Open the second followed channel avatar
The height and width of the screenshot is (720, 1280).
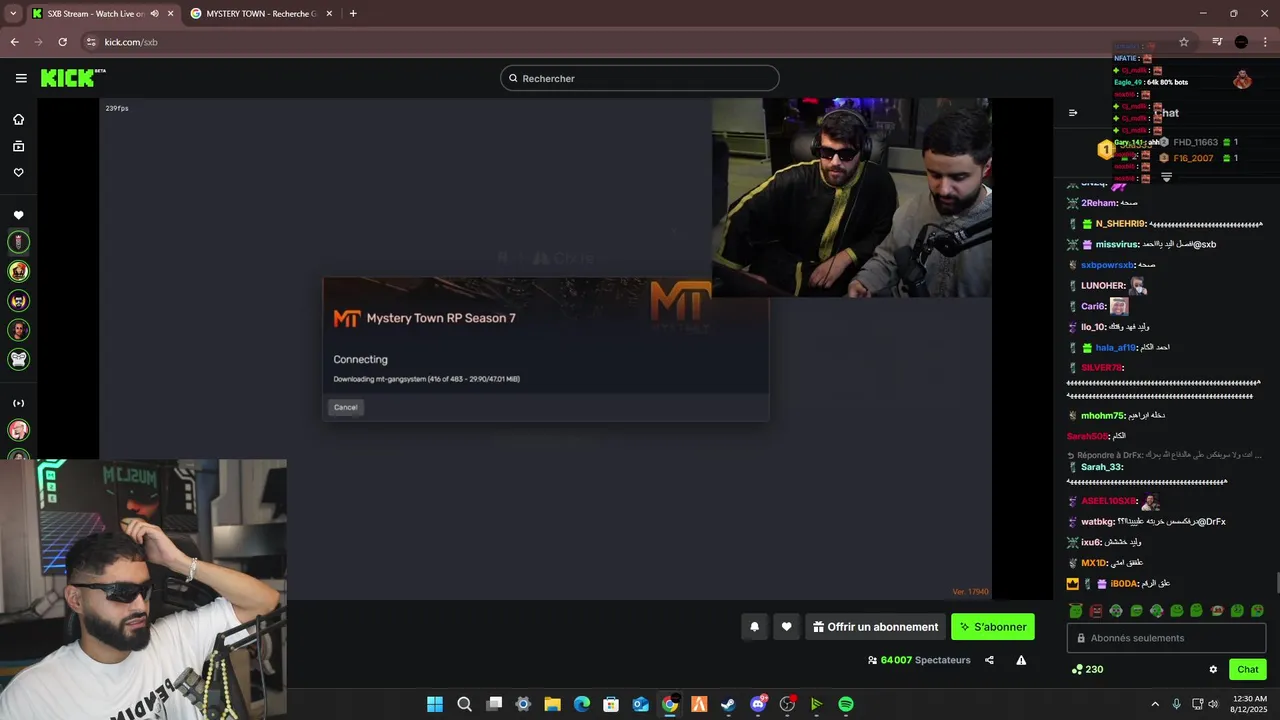18,271
